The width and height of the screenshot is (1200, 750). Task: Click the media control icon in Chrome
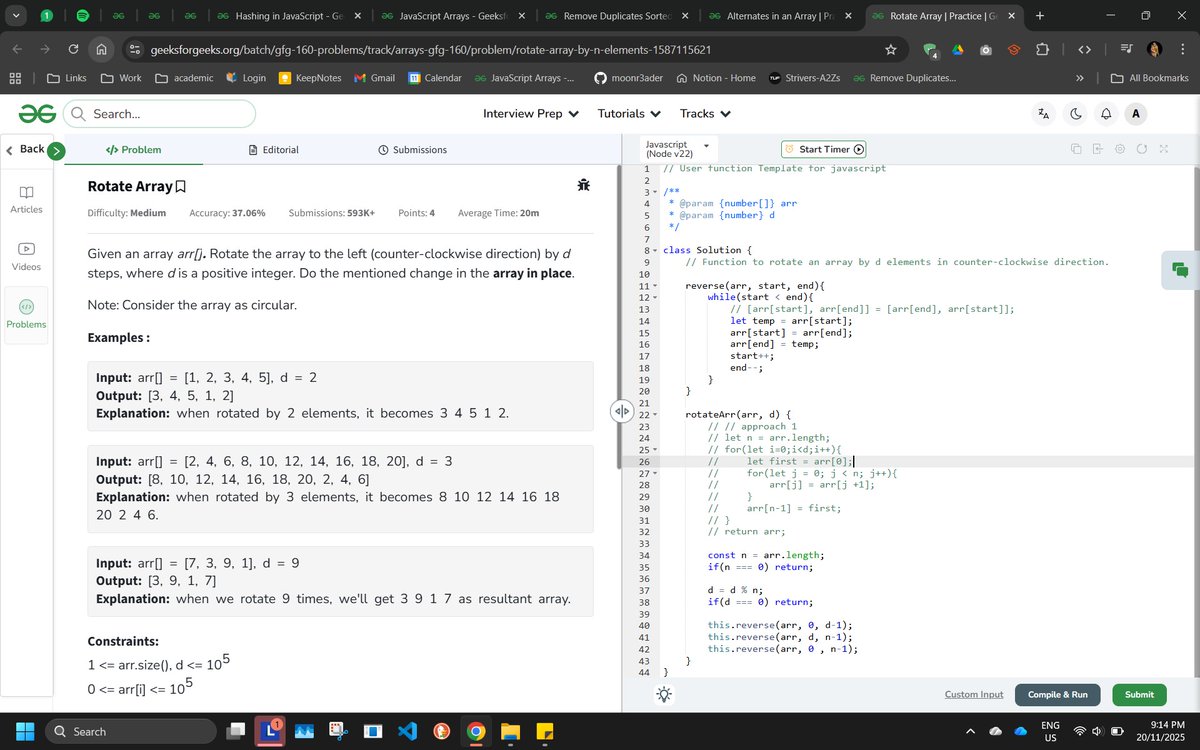(1126, 50)
